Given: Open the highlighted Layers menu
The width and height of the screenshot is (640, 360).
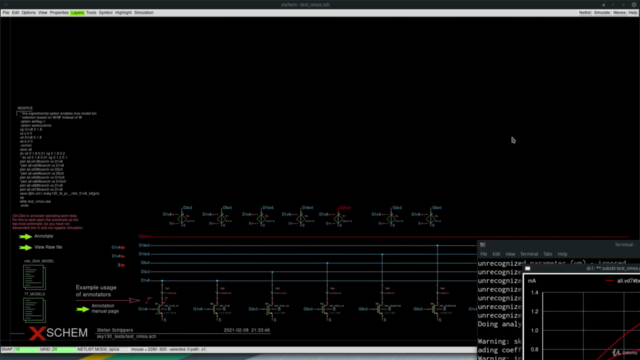Looking at the screenshot, I should 77,13.
